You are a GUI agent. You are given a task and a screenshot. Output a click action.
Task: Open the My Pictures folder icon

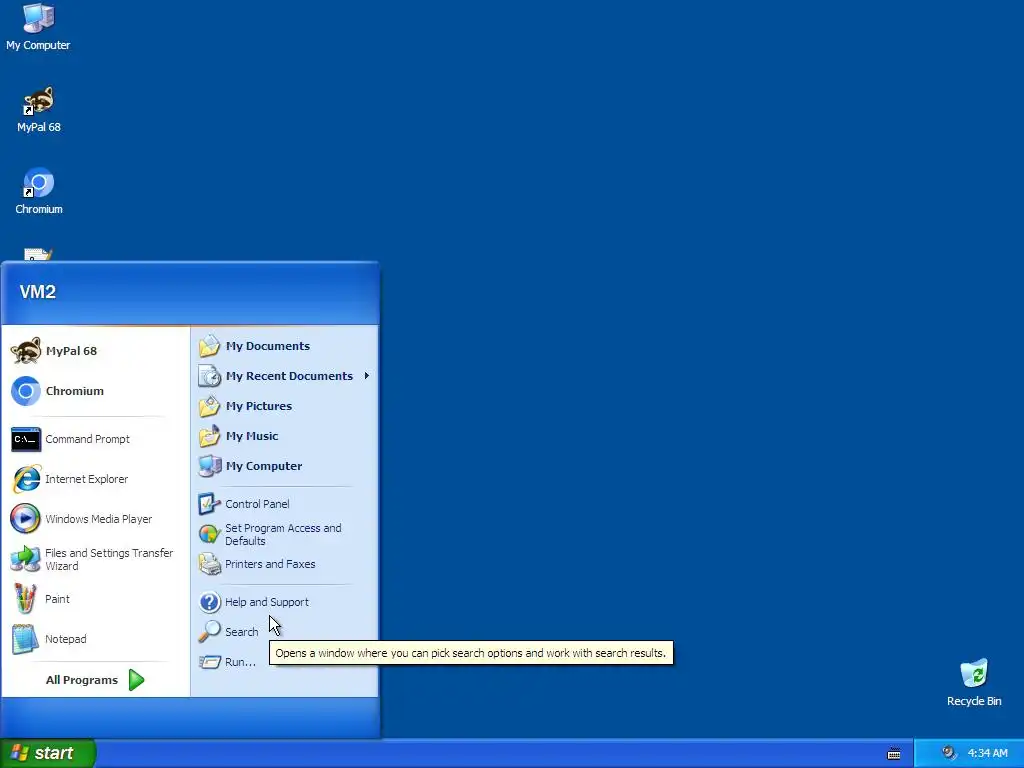point(210,406)
